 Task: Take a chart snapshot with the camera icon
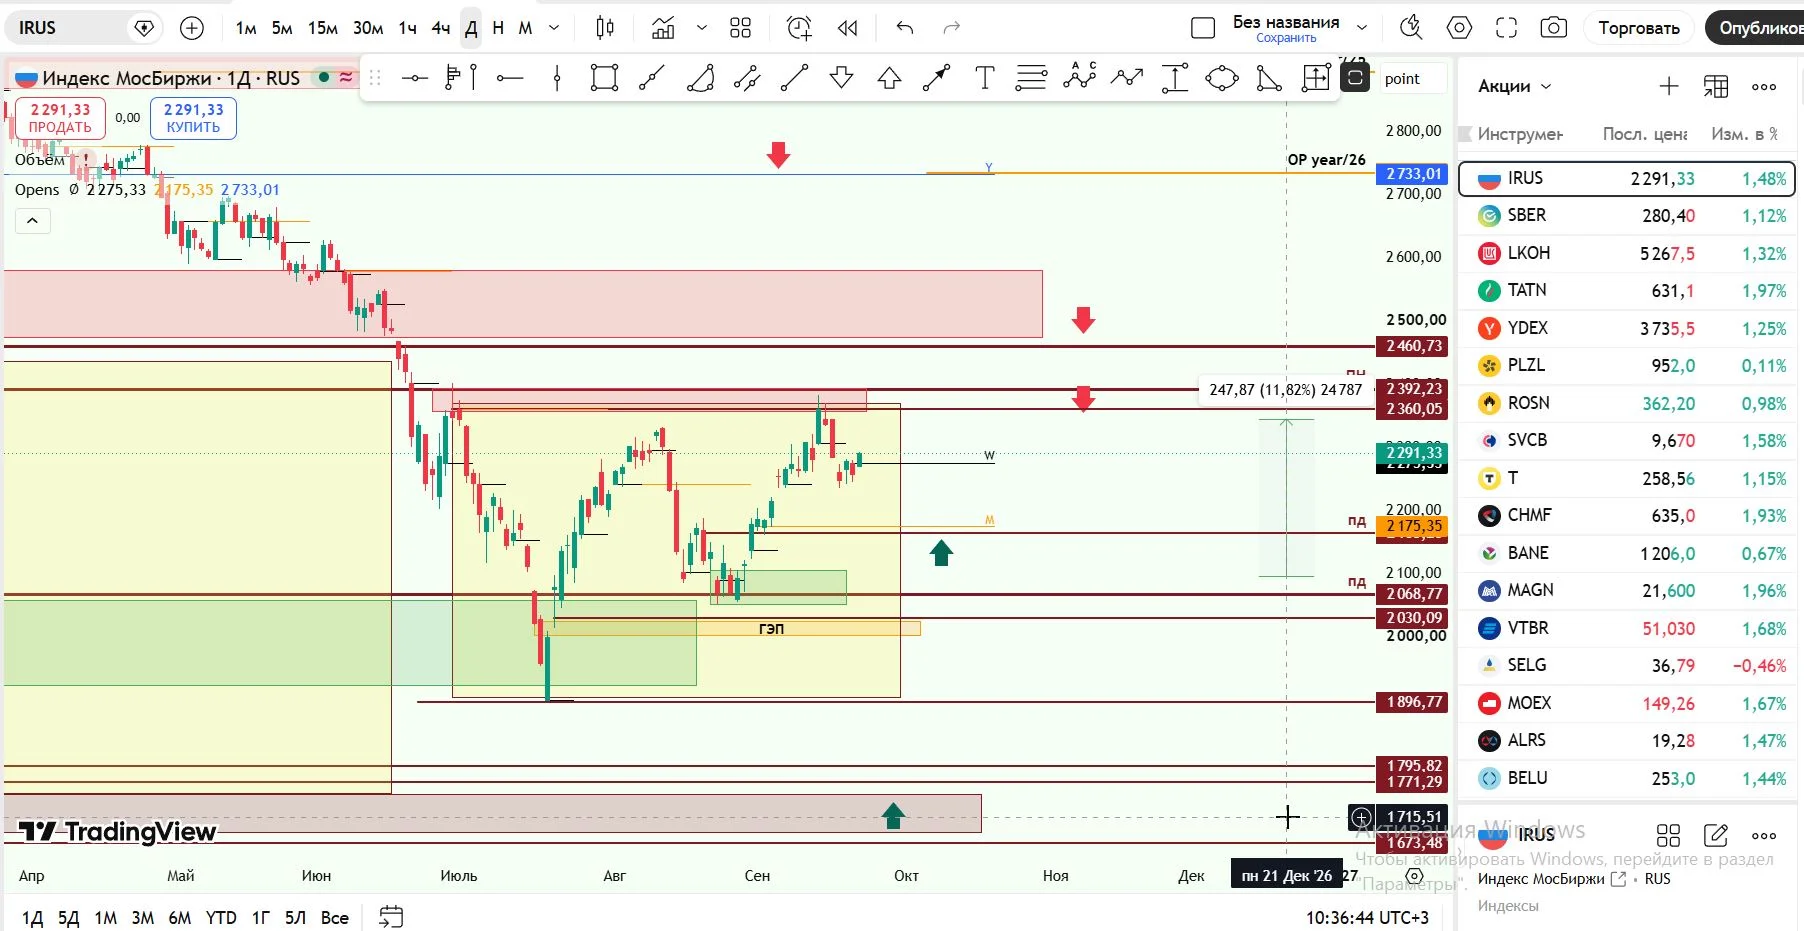coord(1554,28)
